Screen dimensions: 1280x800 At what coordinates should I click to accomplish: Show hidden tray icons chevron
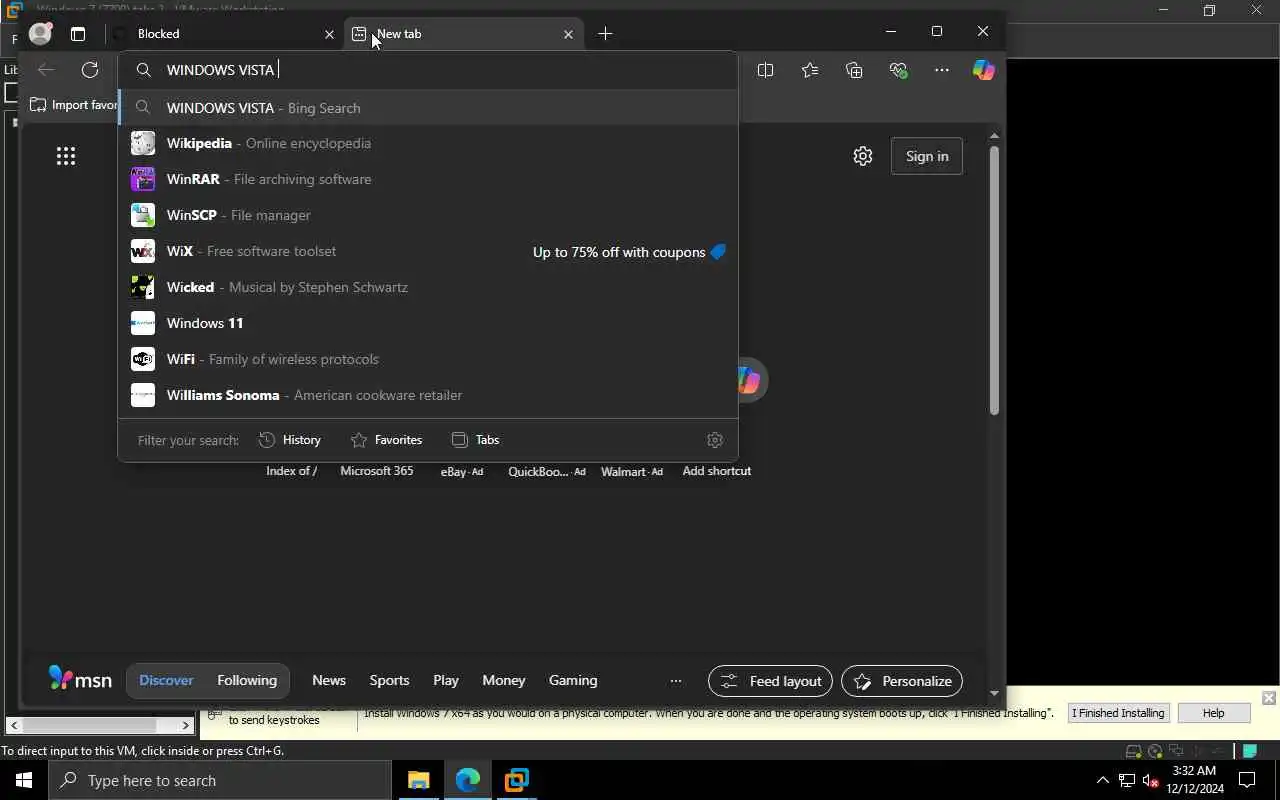click(x=1103, y=781)
